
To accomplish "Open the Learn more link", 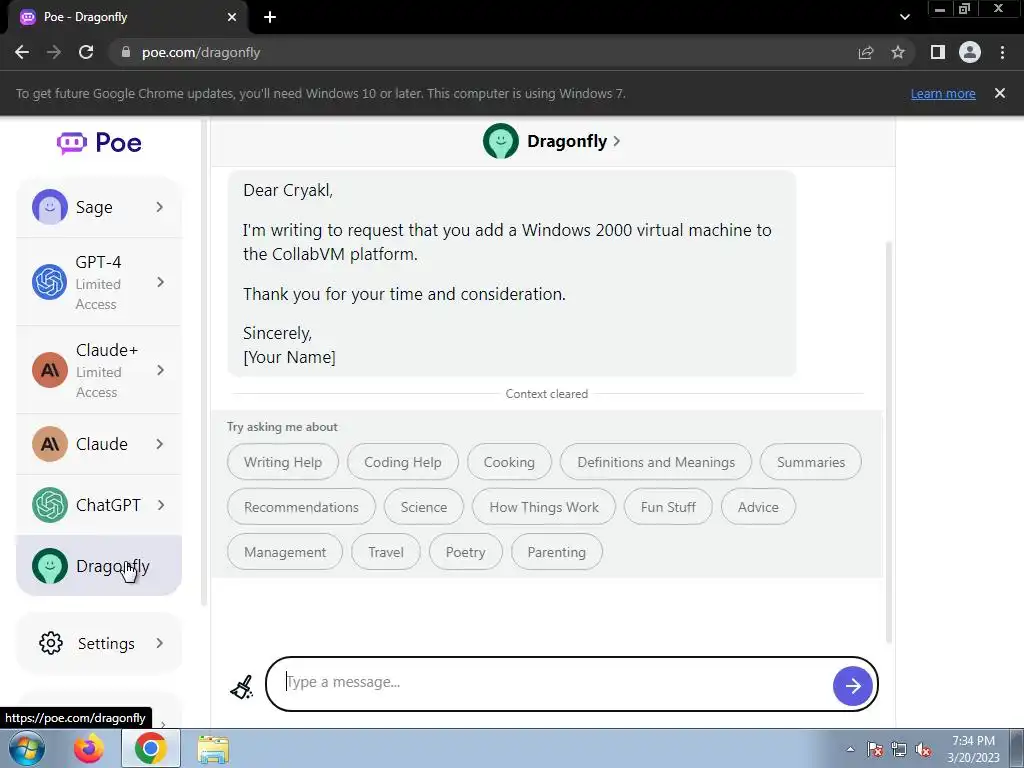I will pos(943,93).
